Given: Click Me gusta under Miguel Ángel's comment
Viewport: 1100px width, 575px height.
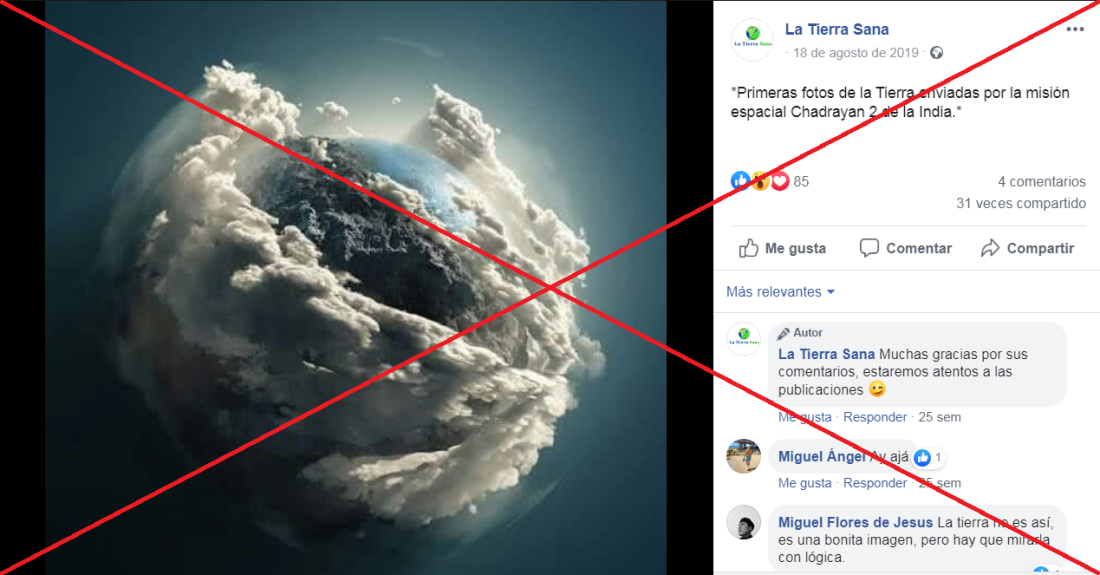Looking at the screenshot, I should [x=805, y=483].
